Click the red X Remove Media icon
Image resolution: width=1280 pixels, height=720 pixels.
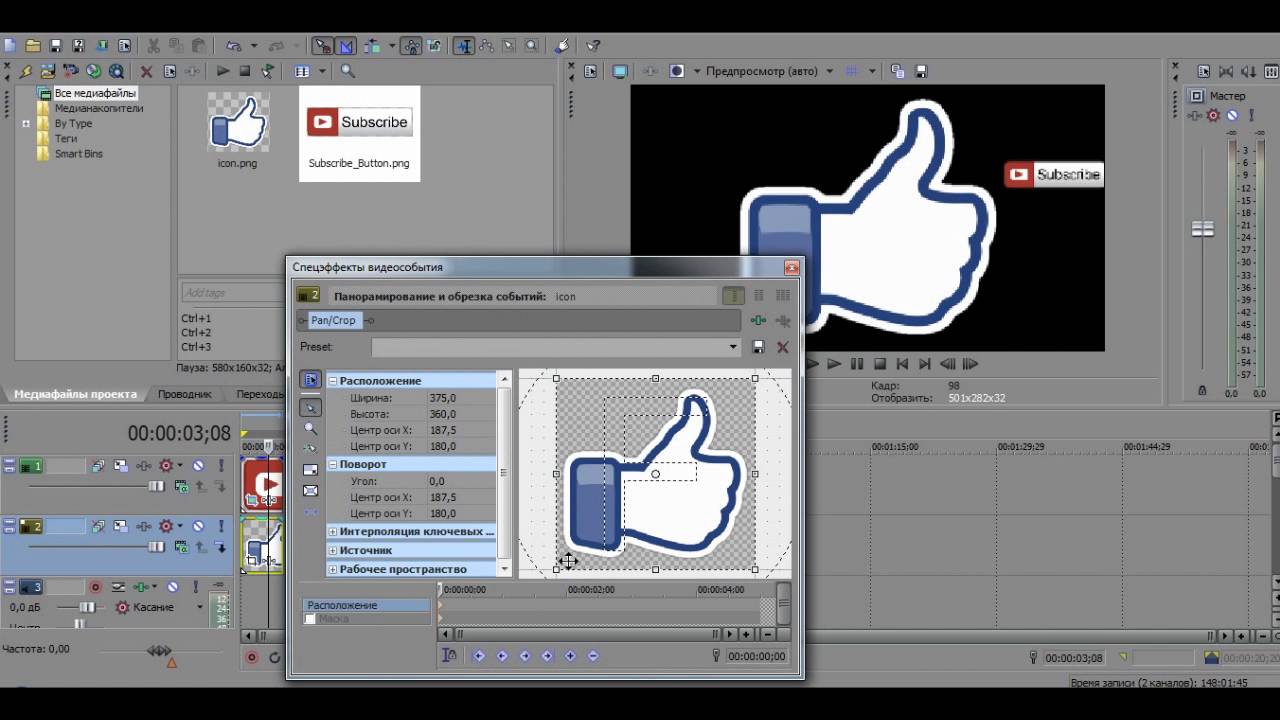coord(146,72)
